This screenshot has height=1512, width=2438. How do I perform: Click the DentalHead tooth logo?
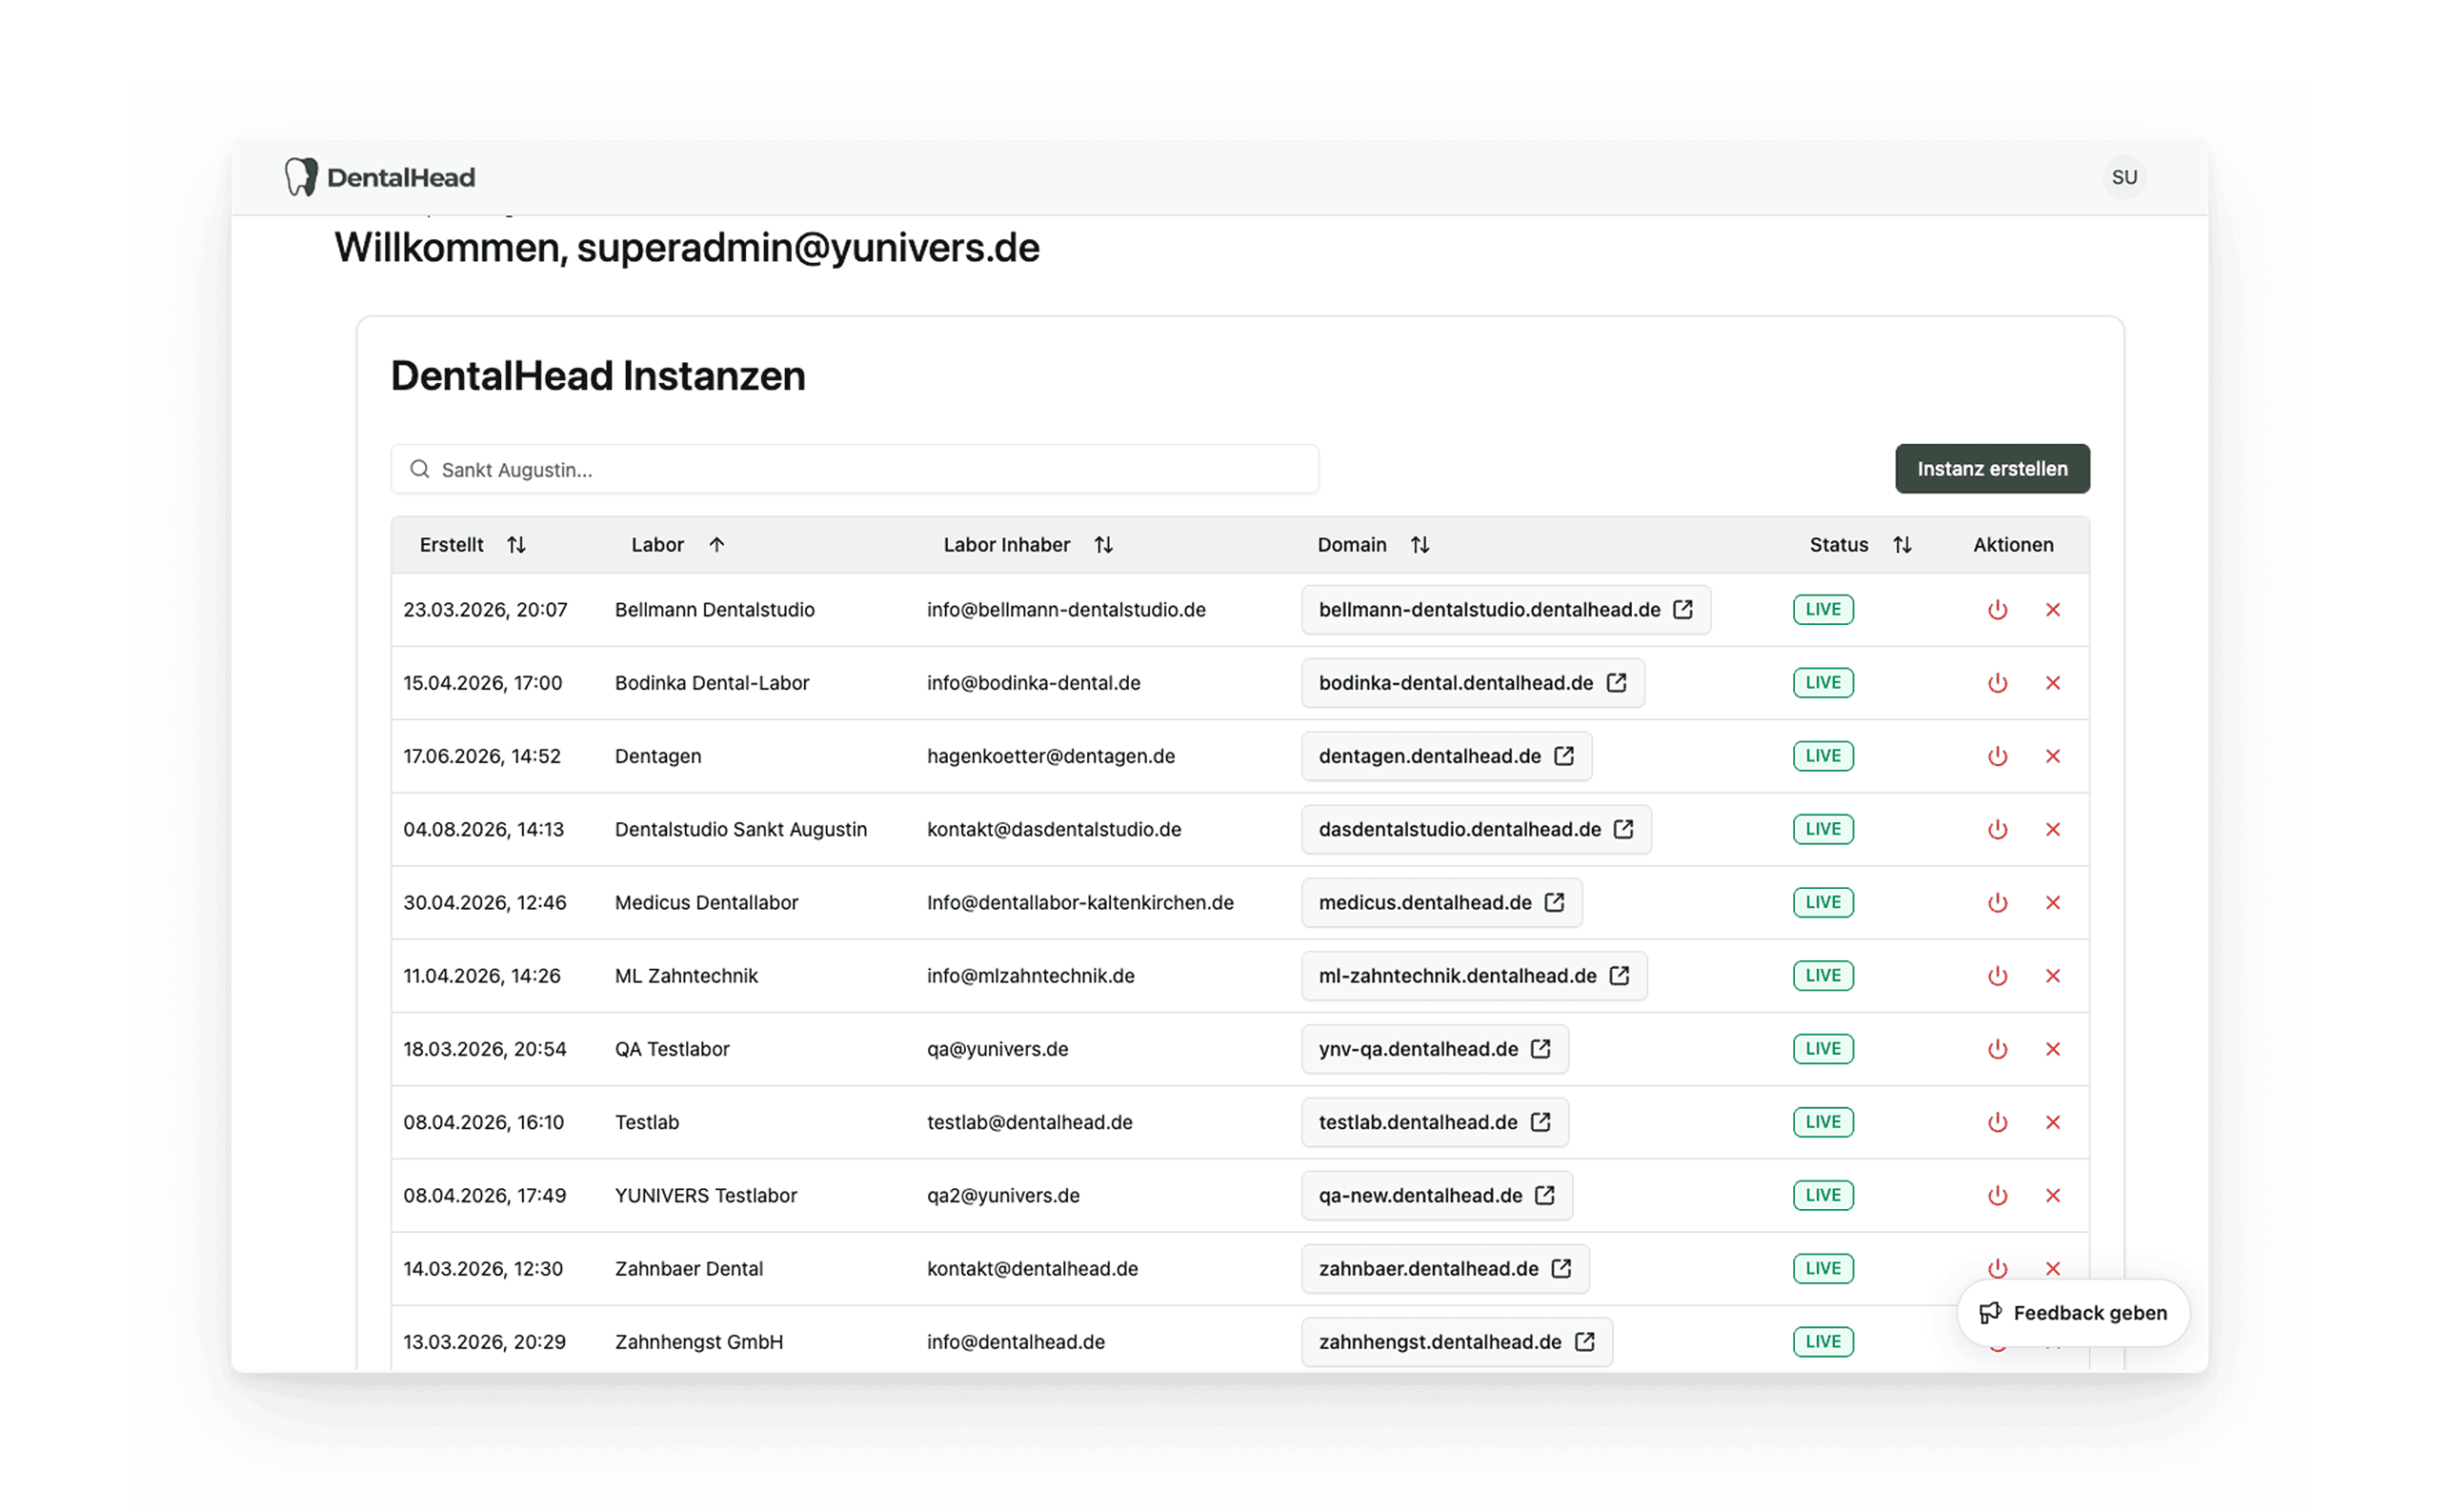click(300, 177)
